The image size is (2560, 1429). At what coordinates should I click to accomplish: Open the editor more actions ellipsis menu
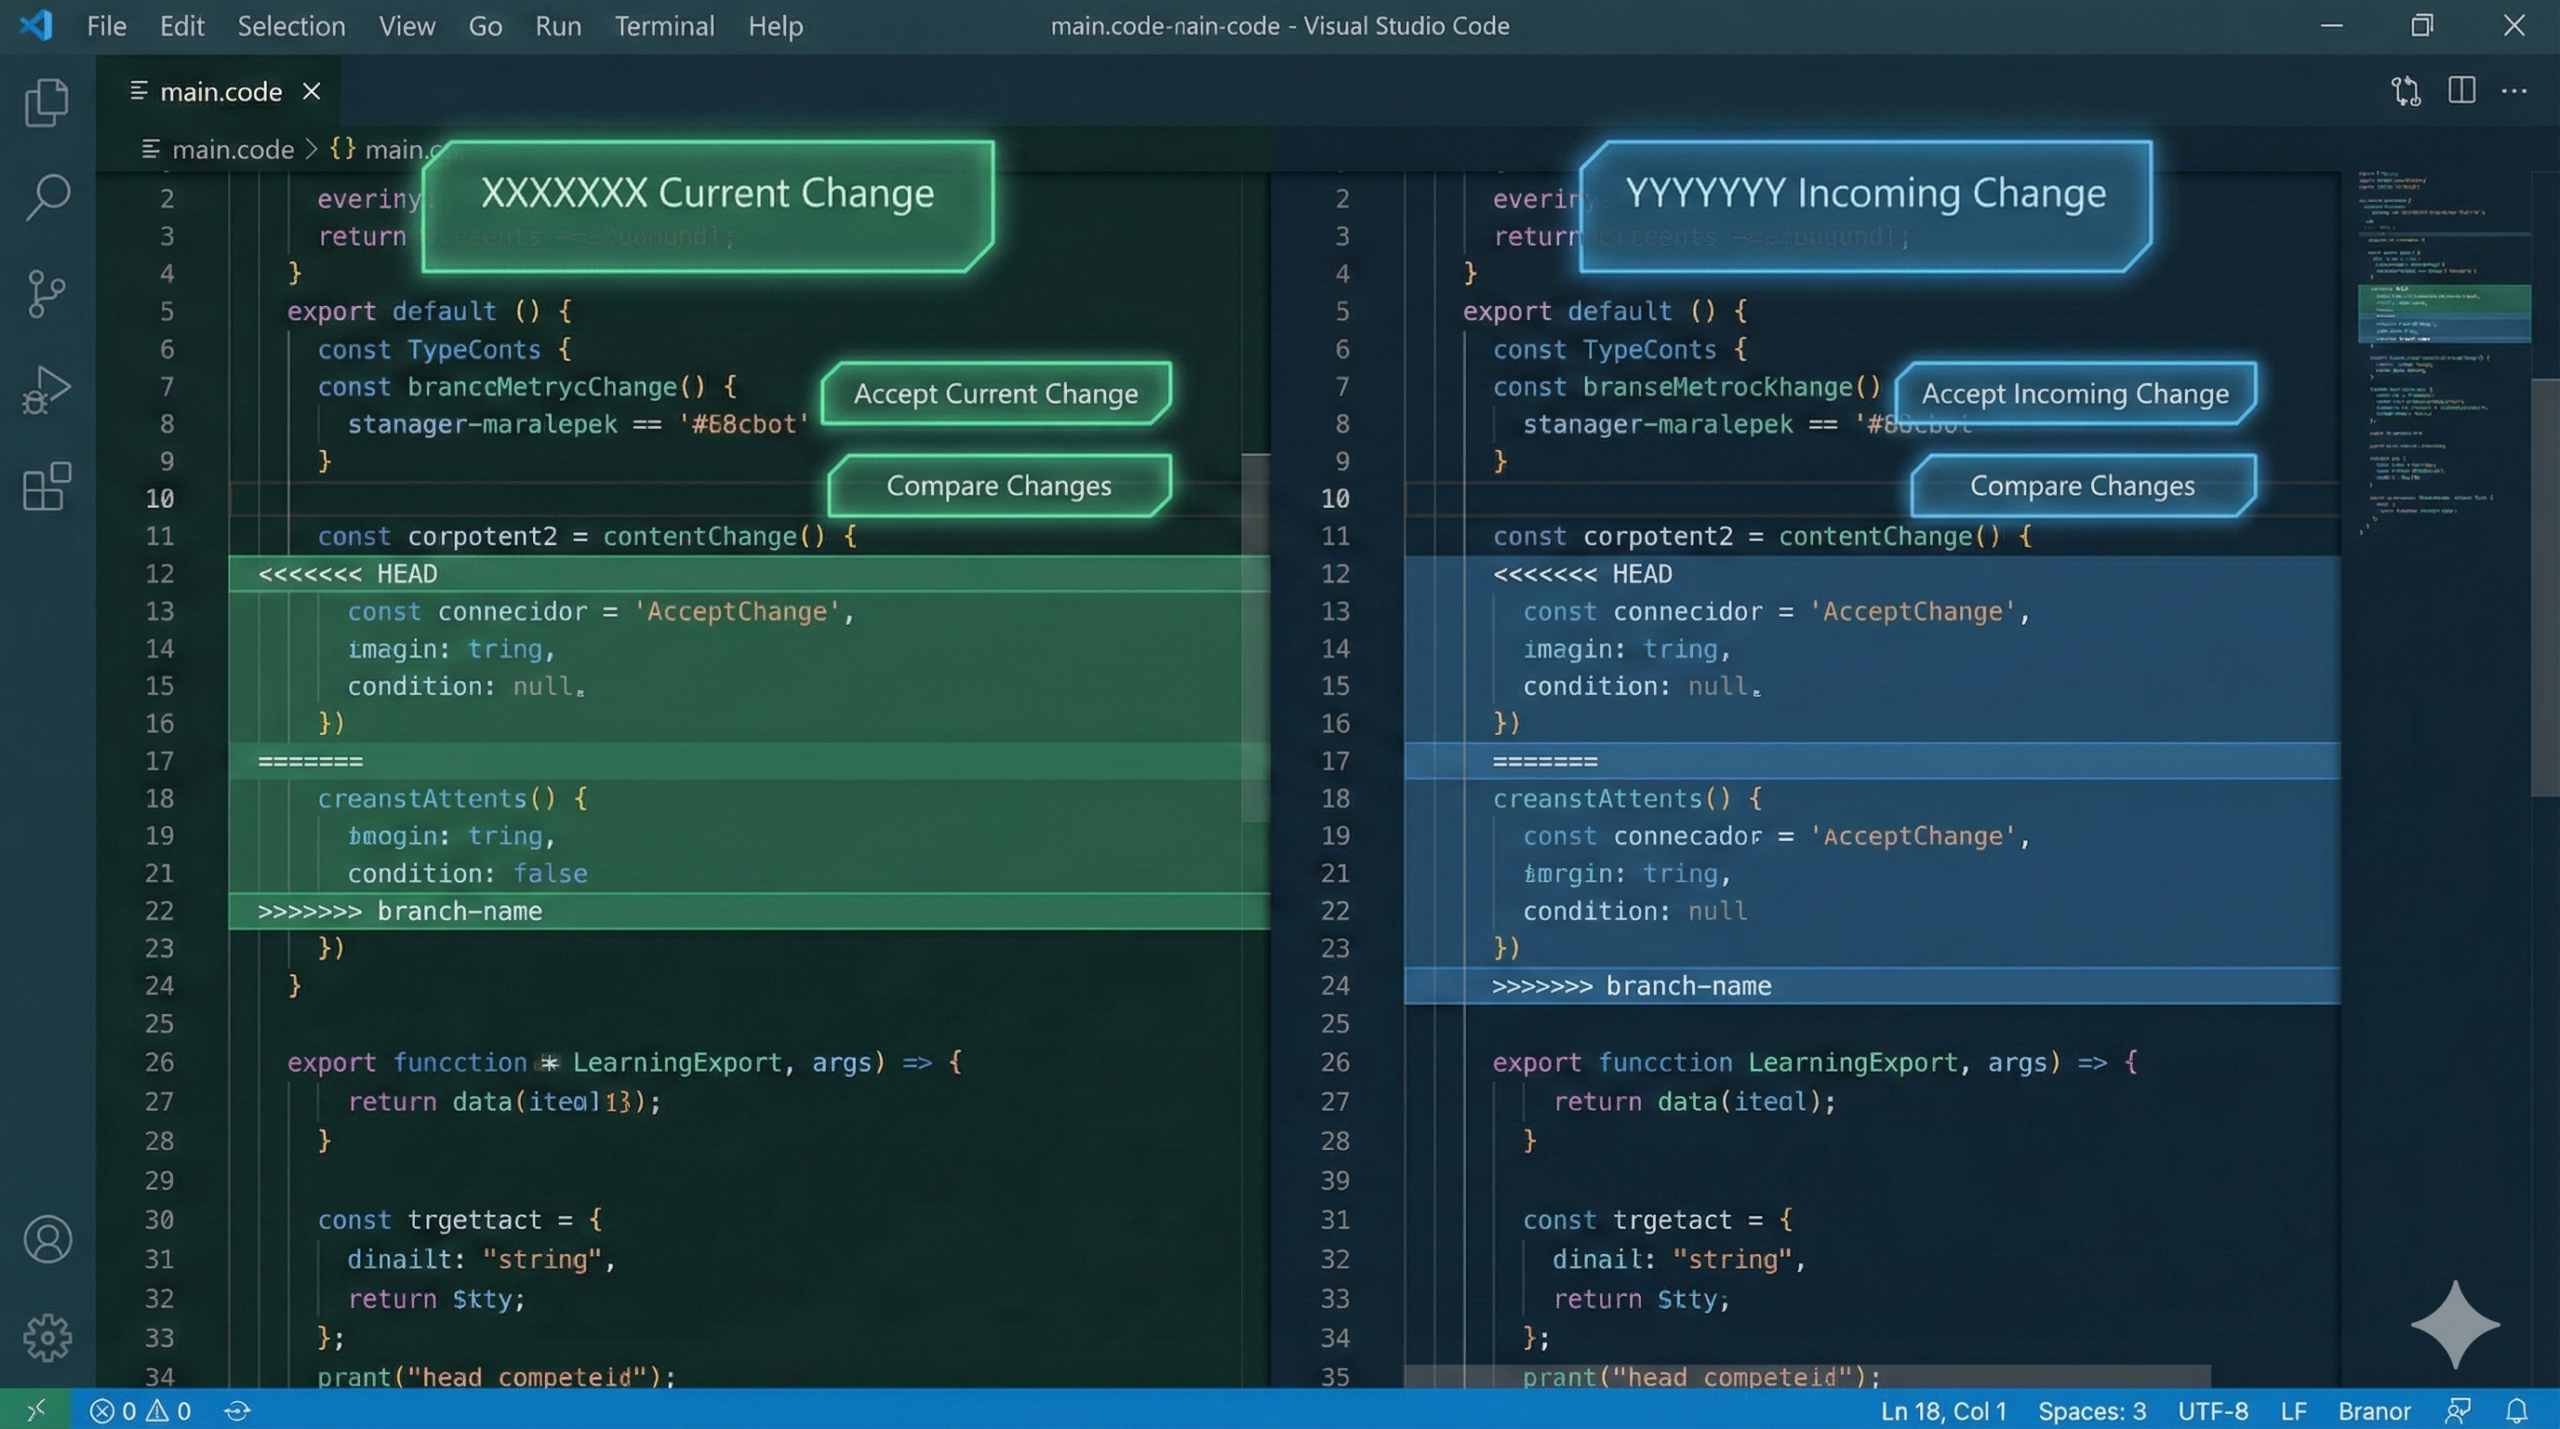[2516, 90]
